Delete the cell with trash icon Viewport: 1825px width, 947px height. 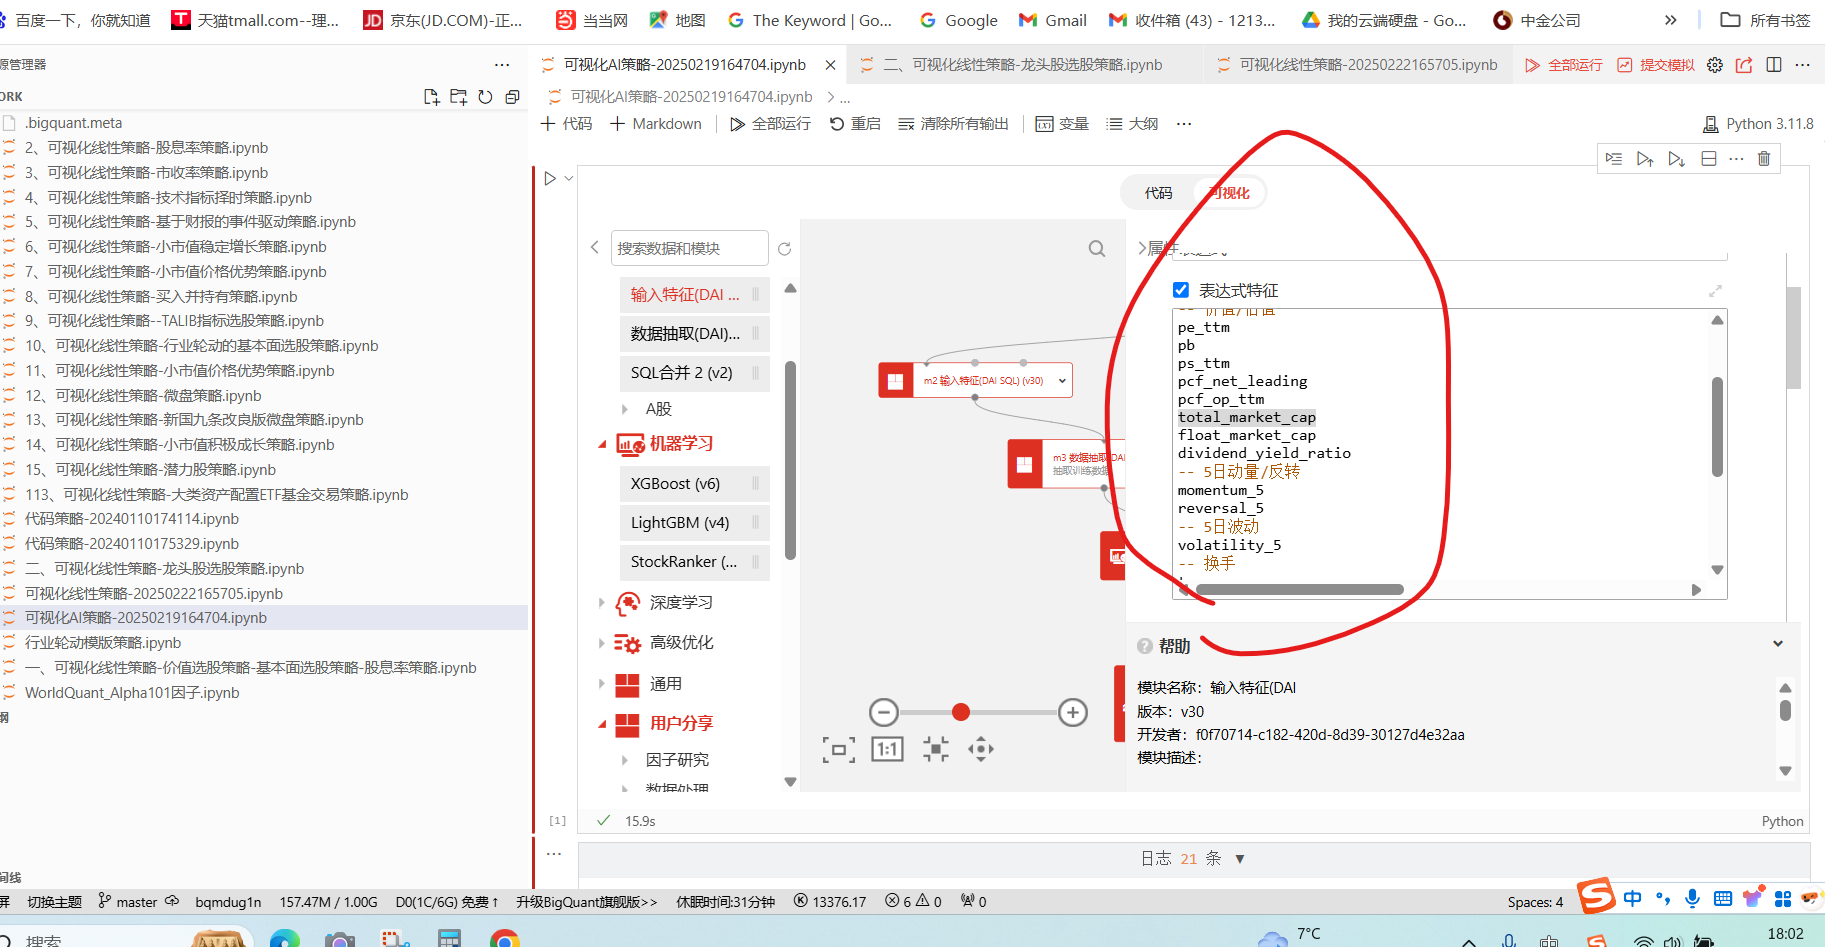(1763, 159)
